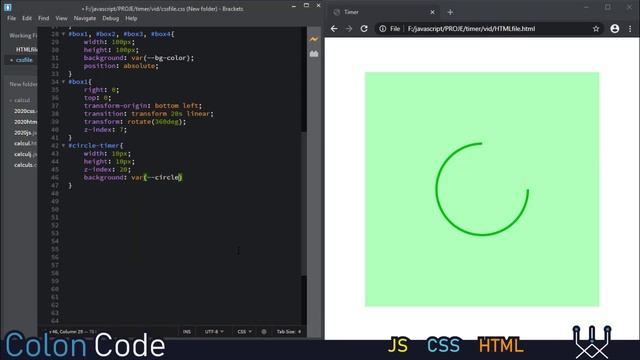
Task: Open Chrome's three-dot menu
Action: 630,29
